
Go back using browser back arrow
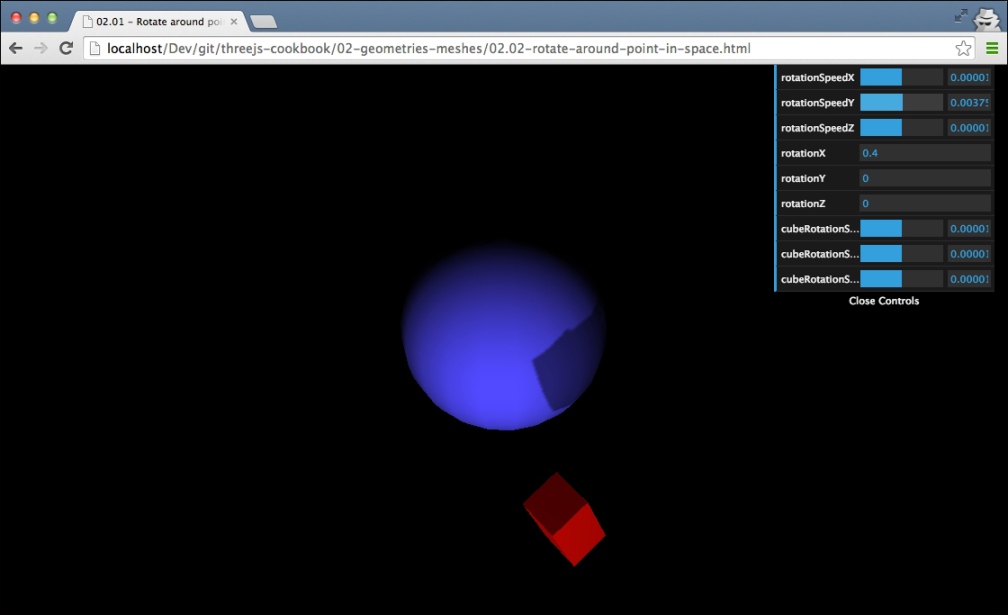click(x=16, y=48)
